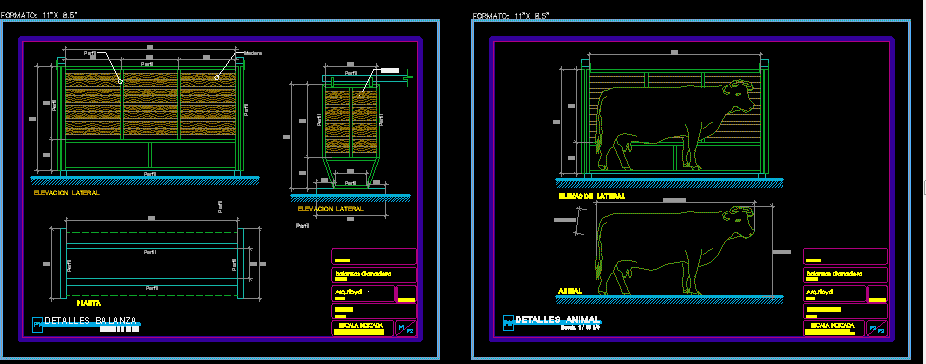
Task: Select the sheet number box in left title block
Action: (406, 329)
